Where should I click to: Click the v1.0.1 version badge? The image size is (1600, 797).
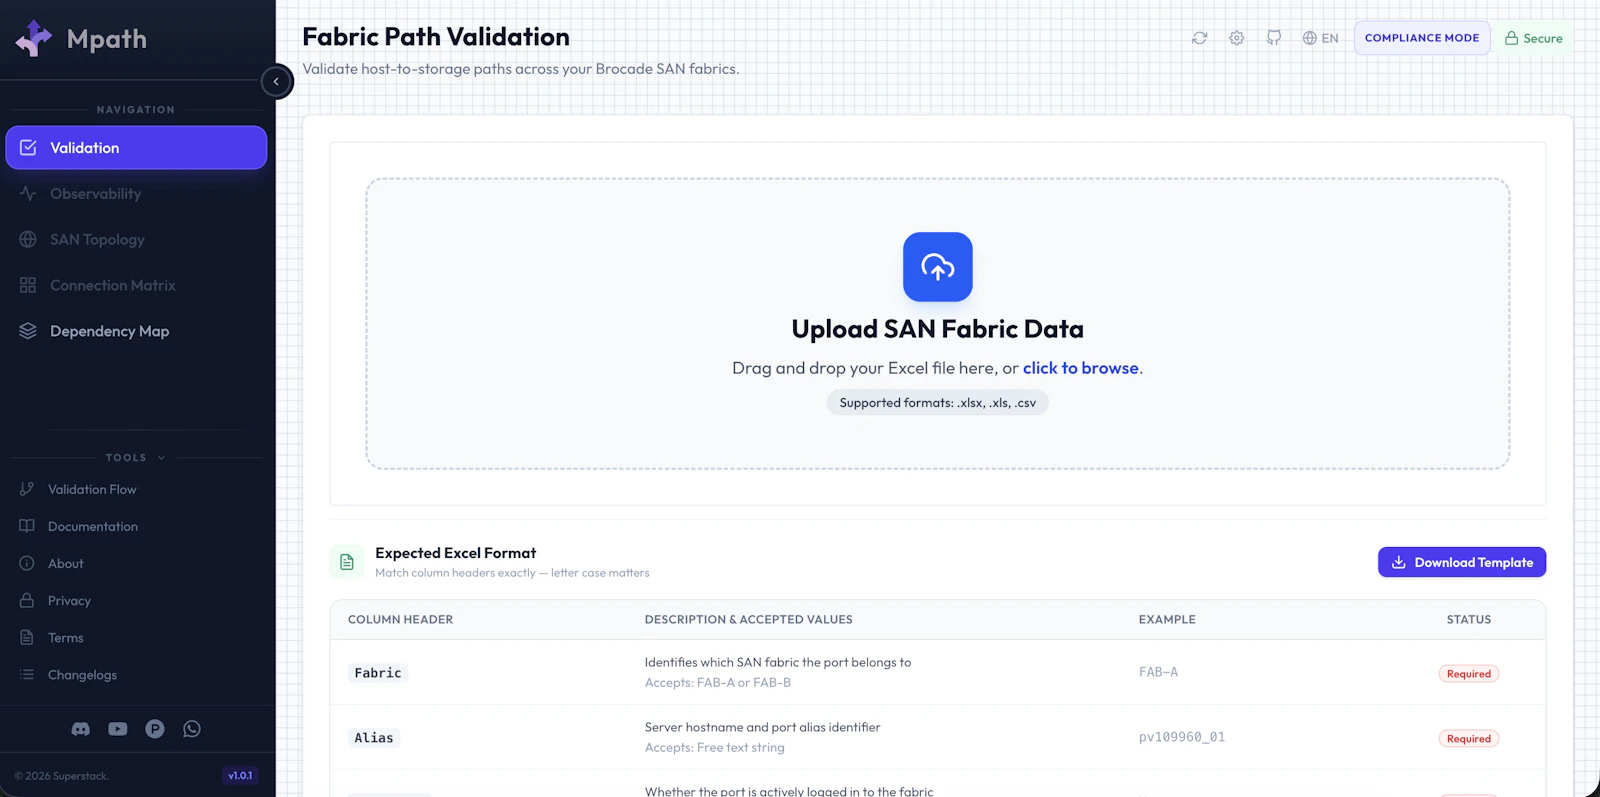coord(240,776)
